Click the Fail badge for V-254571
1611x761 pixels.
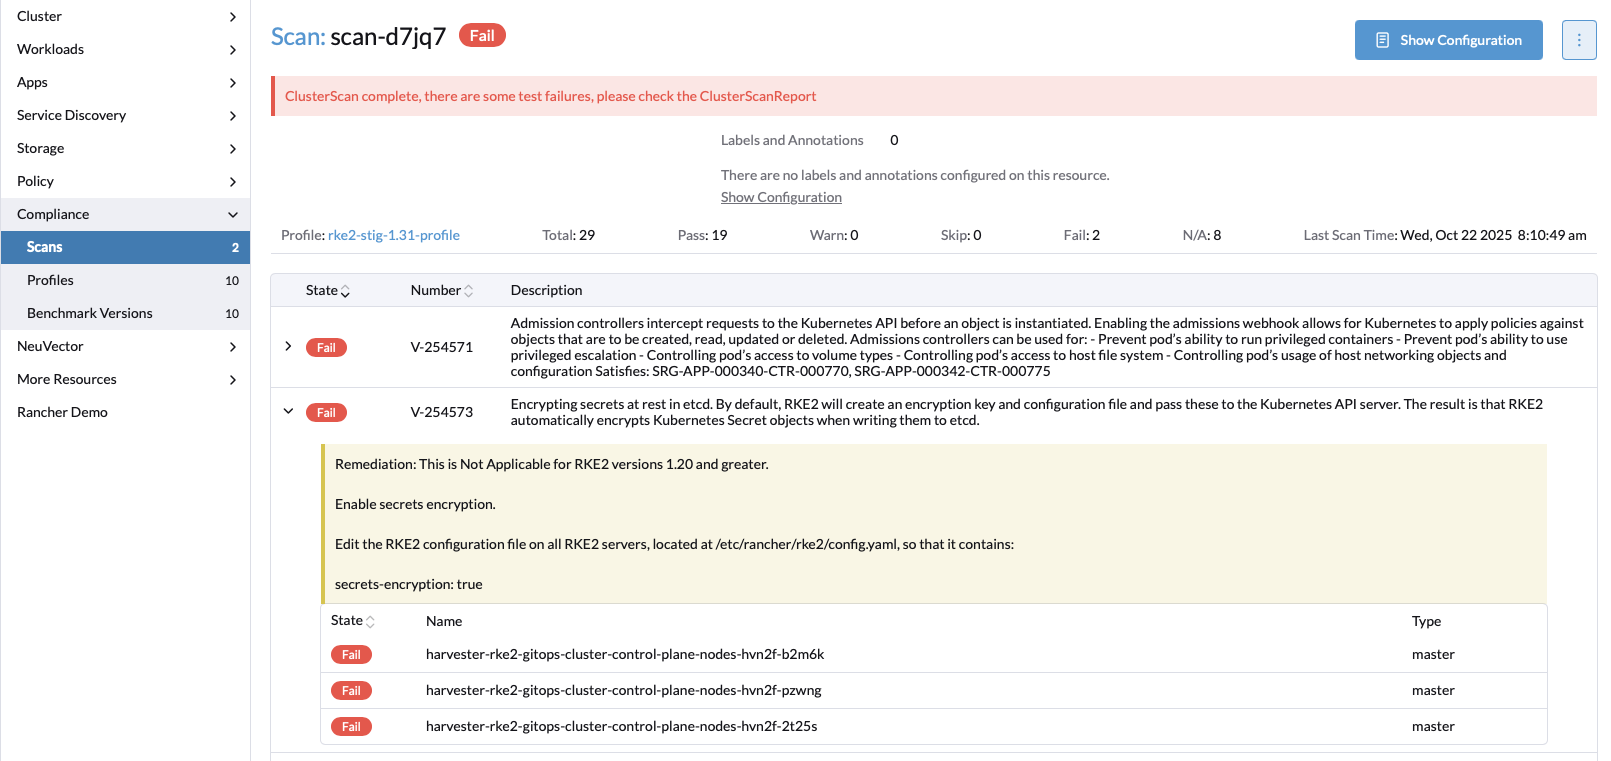[x=326, y=347]
